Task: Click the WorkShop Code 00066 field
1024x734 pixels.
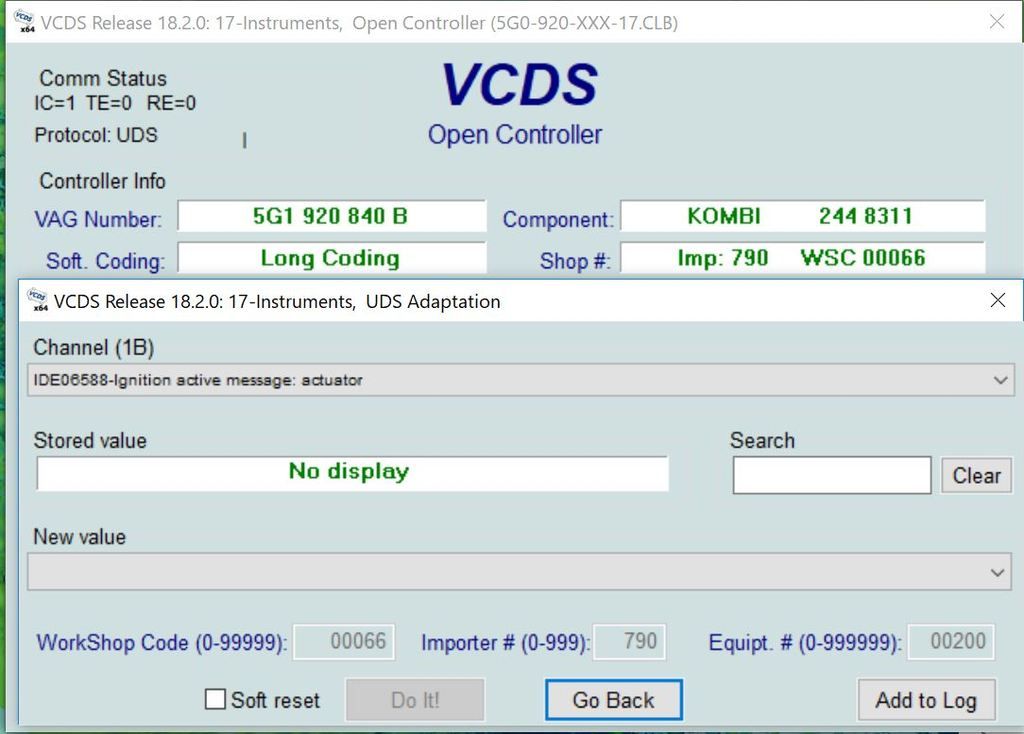Action: pos(344,642)
